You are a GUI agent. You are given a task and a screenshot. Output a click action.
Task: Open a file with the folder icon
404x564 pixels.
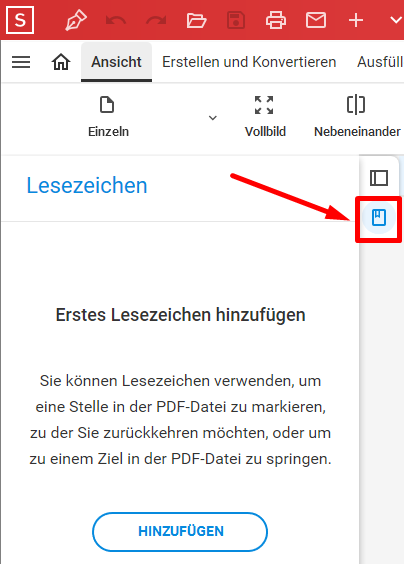click(196, 20)
